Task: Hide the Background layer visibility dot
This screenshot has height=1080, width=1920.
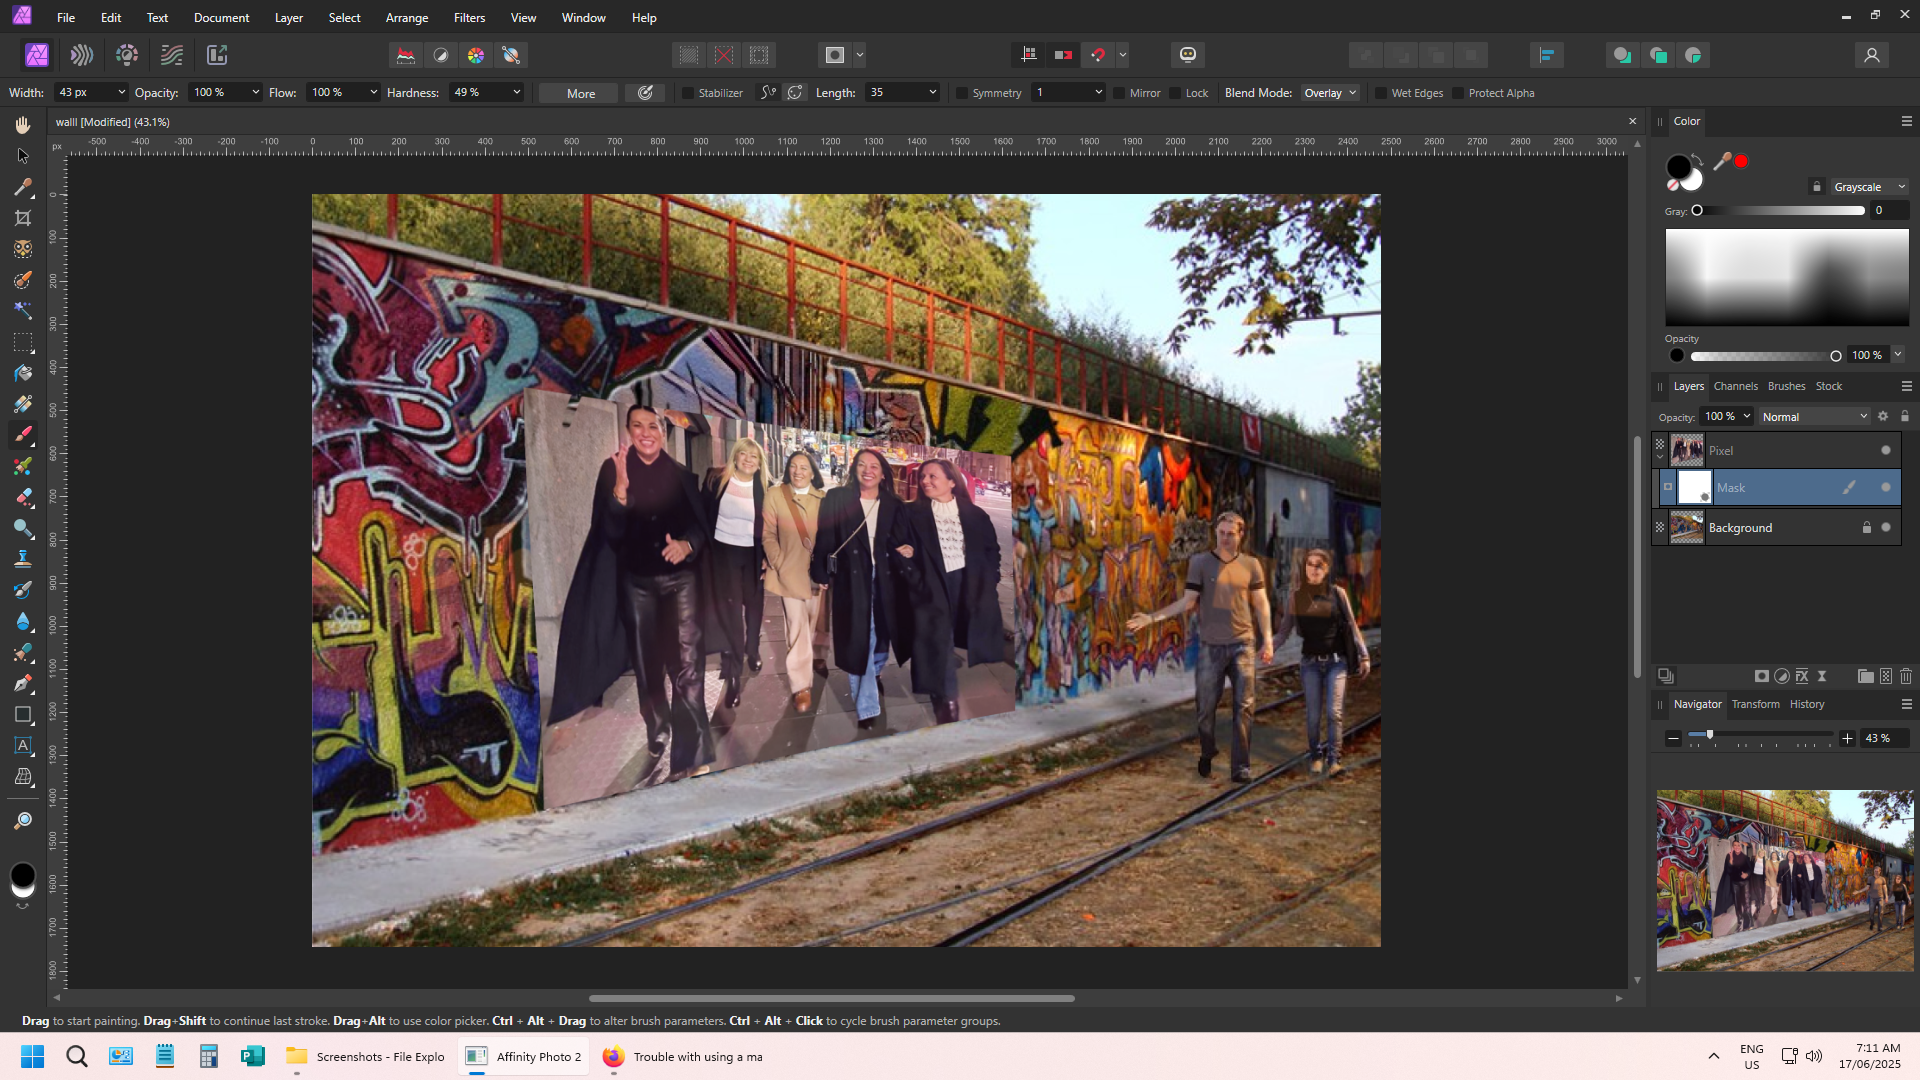Action: 1886,527
